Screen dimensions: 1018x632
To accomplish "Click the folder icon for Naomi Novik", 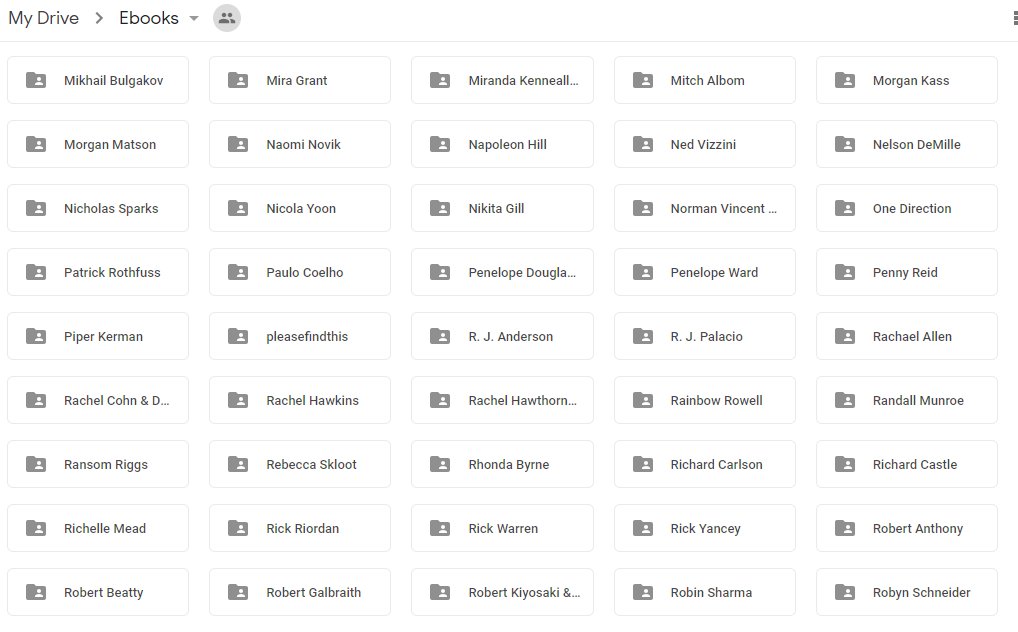I will (x=238, y=144).
